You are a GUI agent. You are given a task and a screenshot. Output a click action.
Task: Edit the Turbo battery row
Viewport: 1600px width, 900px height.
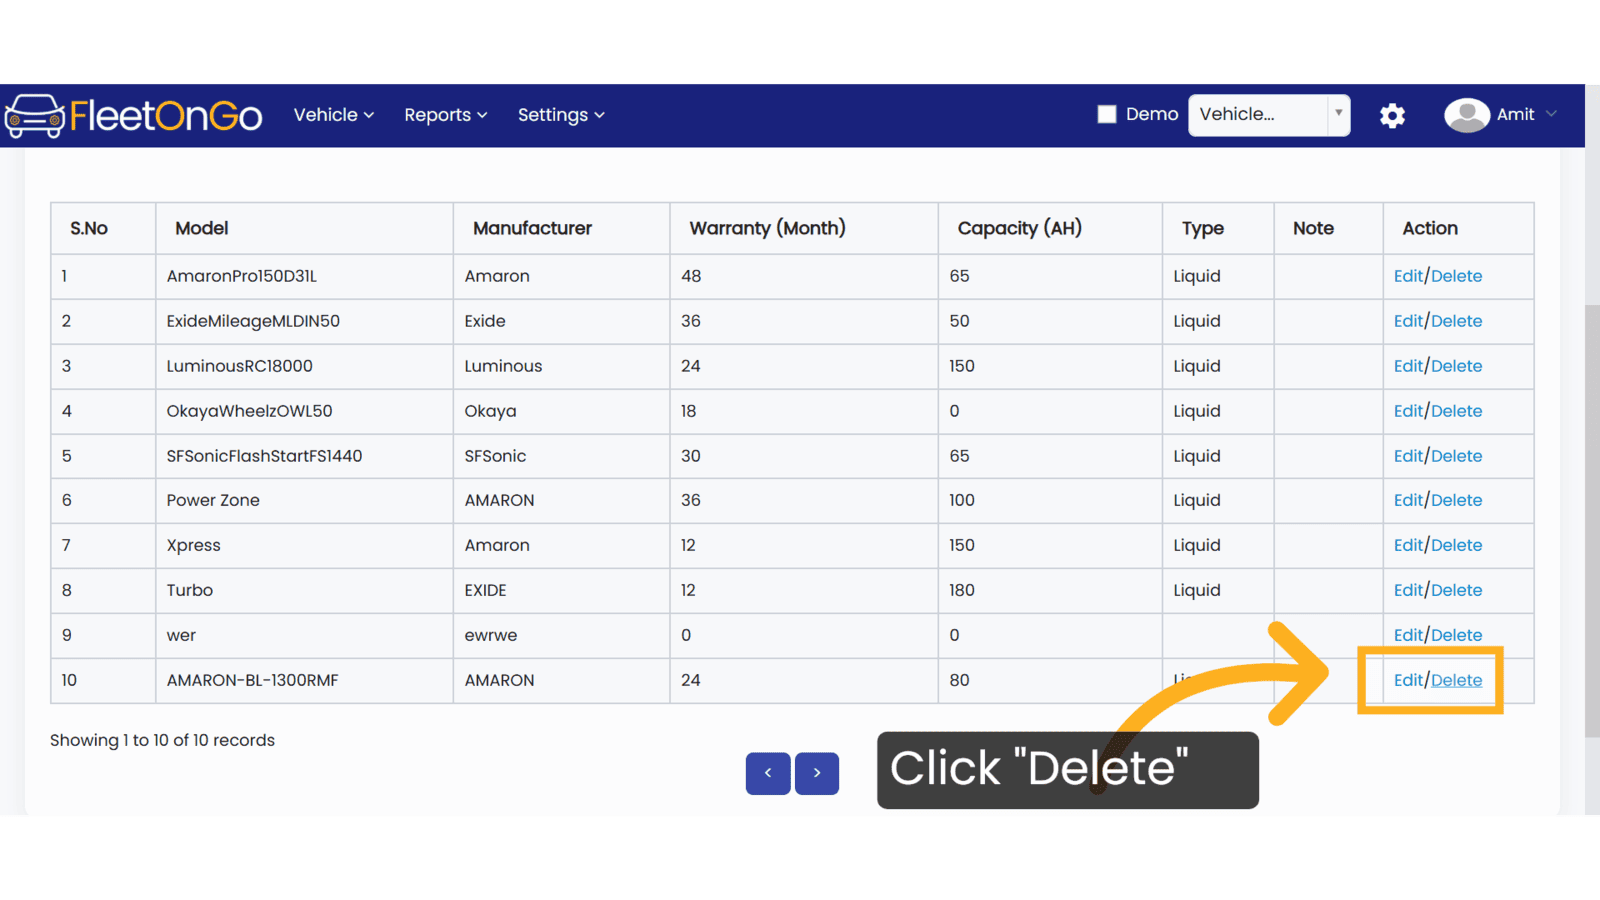tap(1408, 590)
